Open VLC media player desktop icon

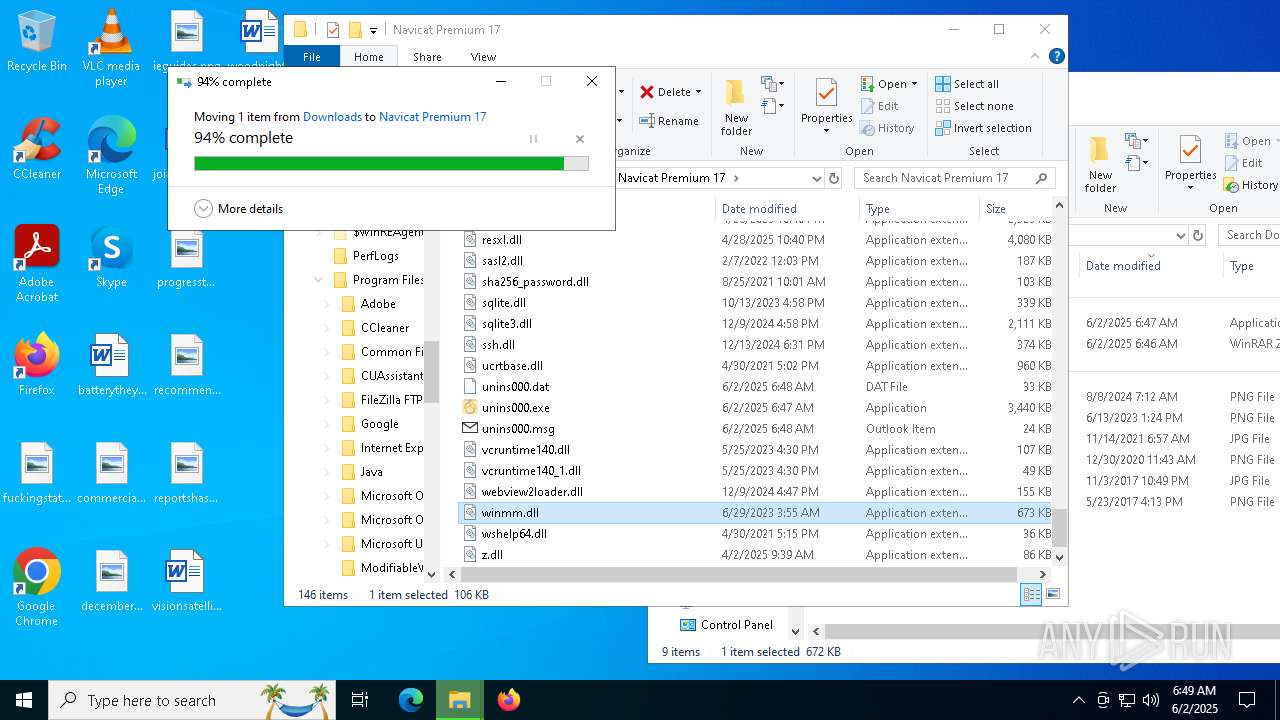tap(111, 48)
